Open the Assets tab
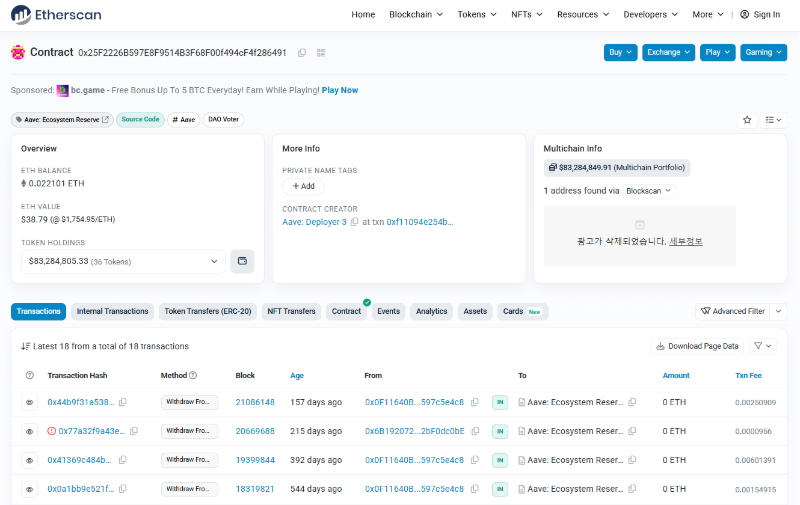The width and height of the screenshot is (800, 505). pos(475,311)
